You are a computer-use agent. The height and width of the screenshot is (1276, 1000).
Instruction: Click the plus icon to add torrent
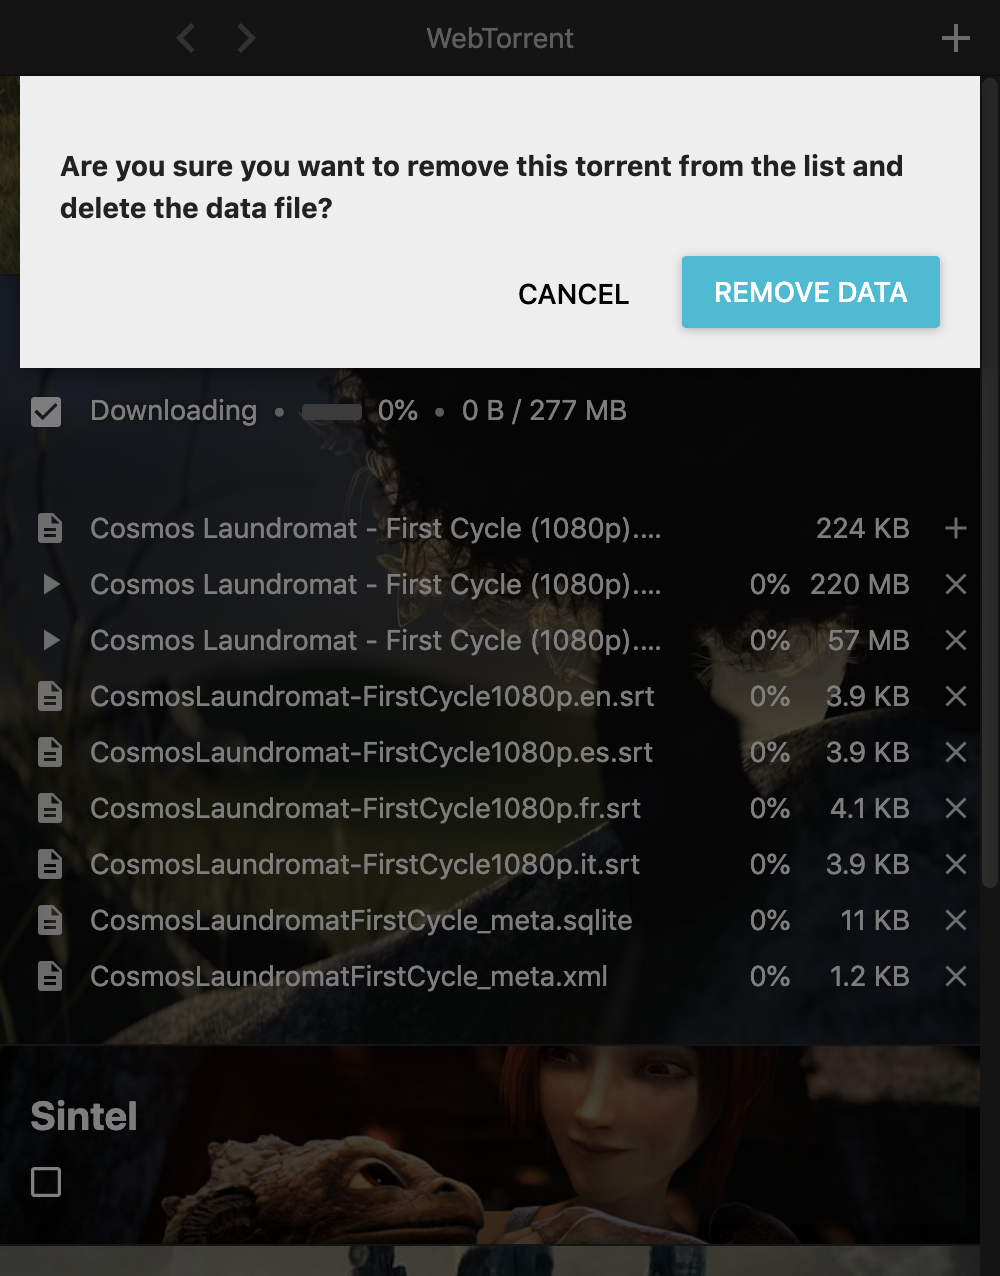(x=955, y=39)
